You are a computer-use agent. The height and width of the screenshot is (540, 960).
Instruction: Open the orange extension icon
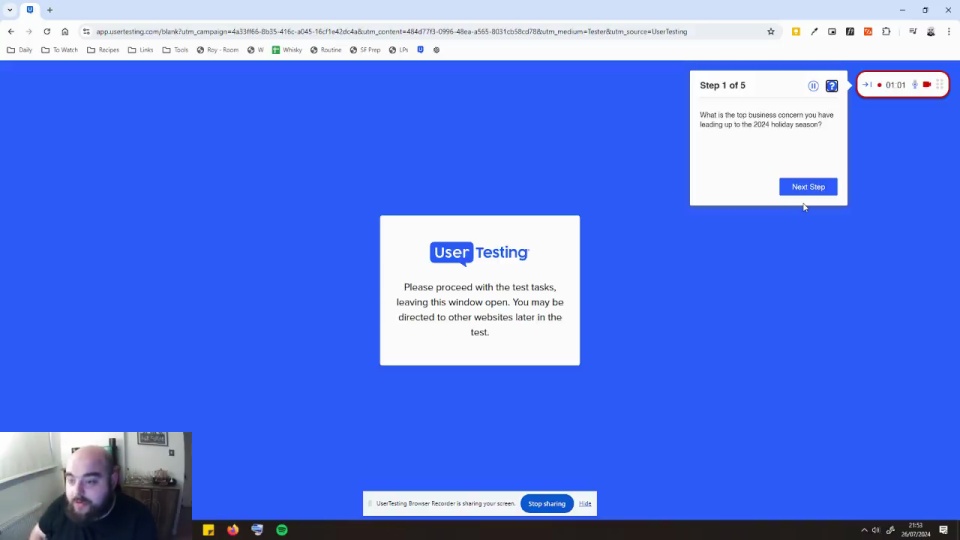[x=868, y=32]
